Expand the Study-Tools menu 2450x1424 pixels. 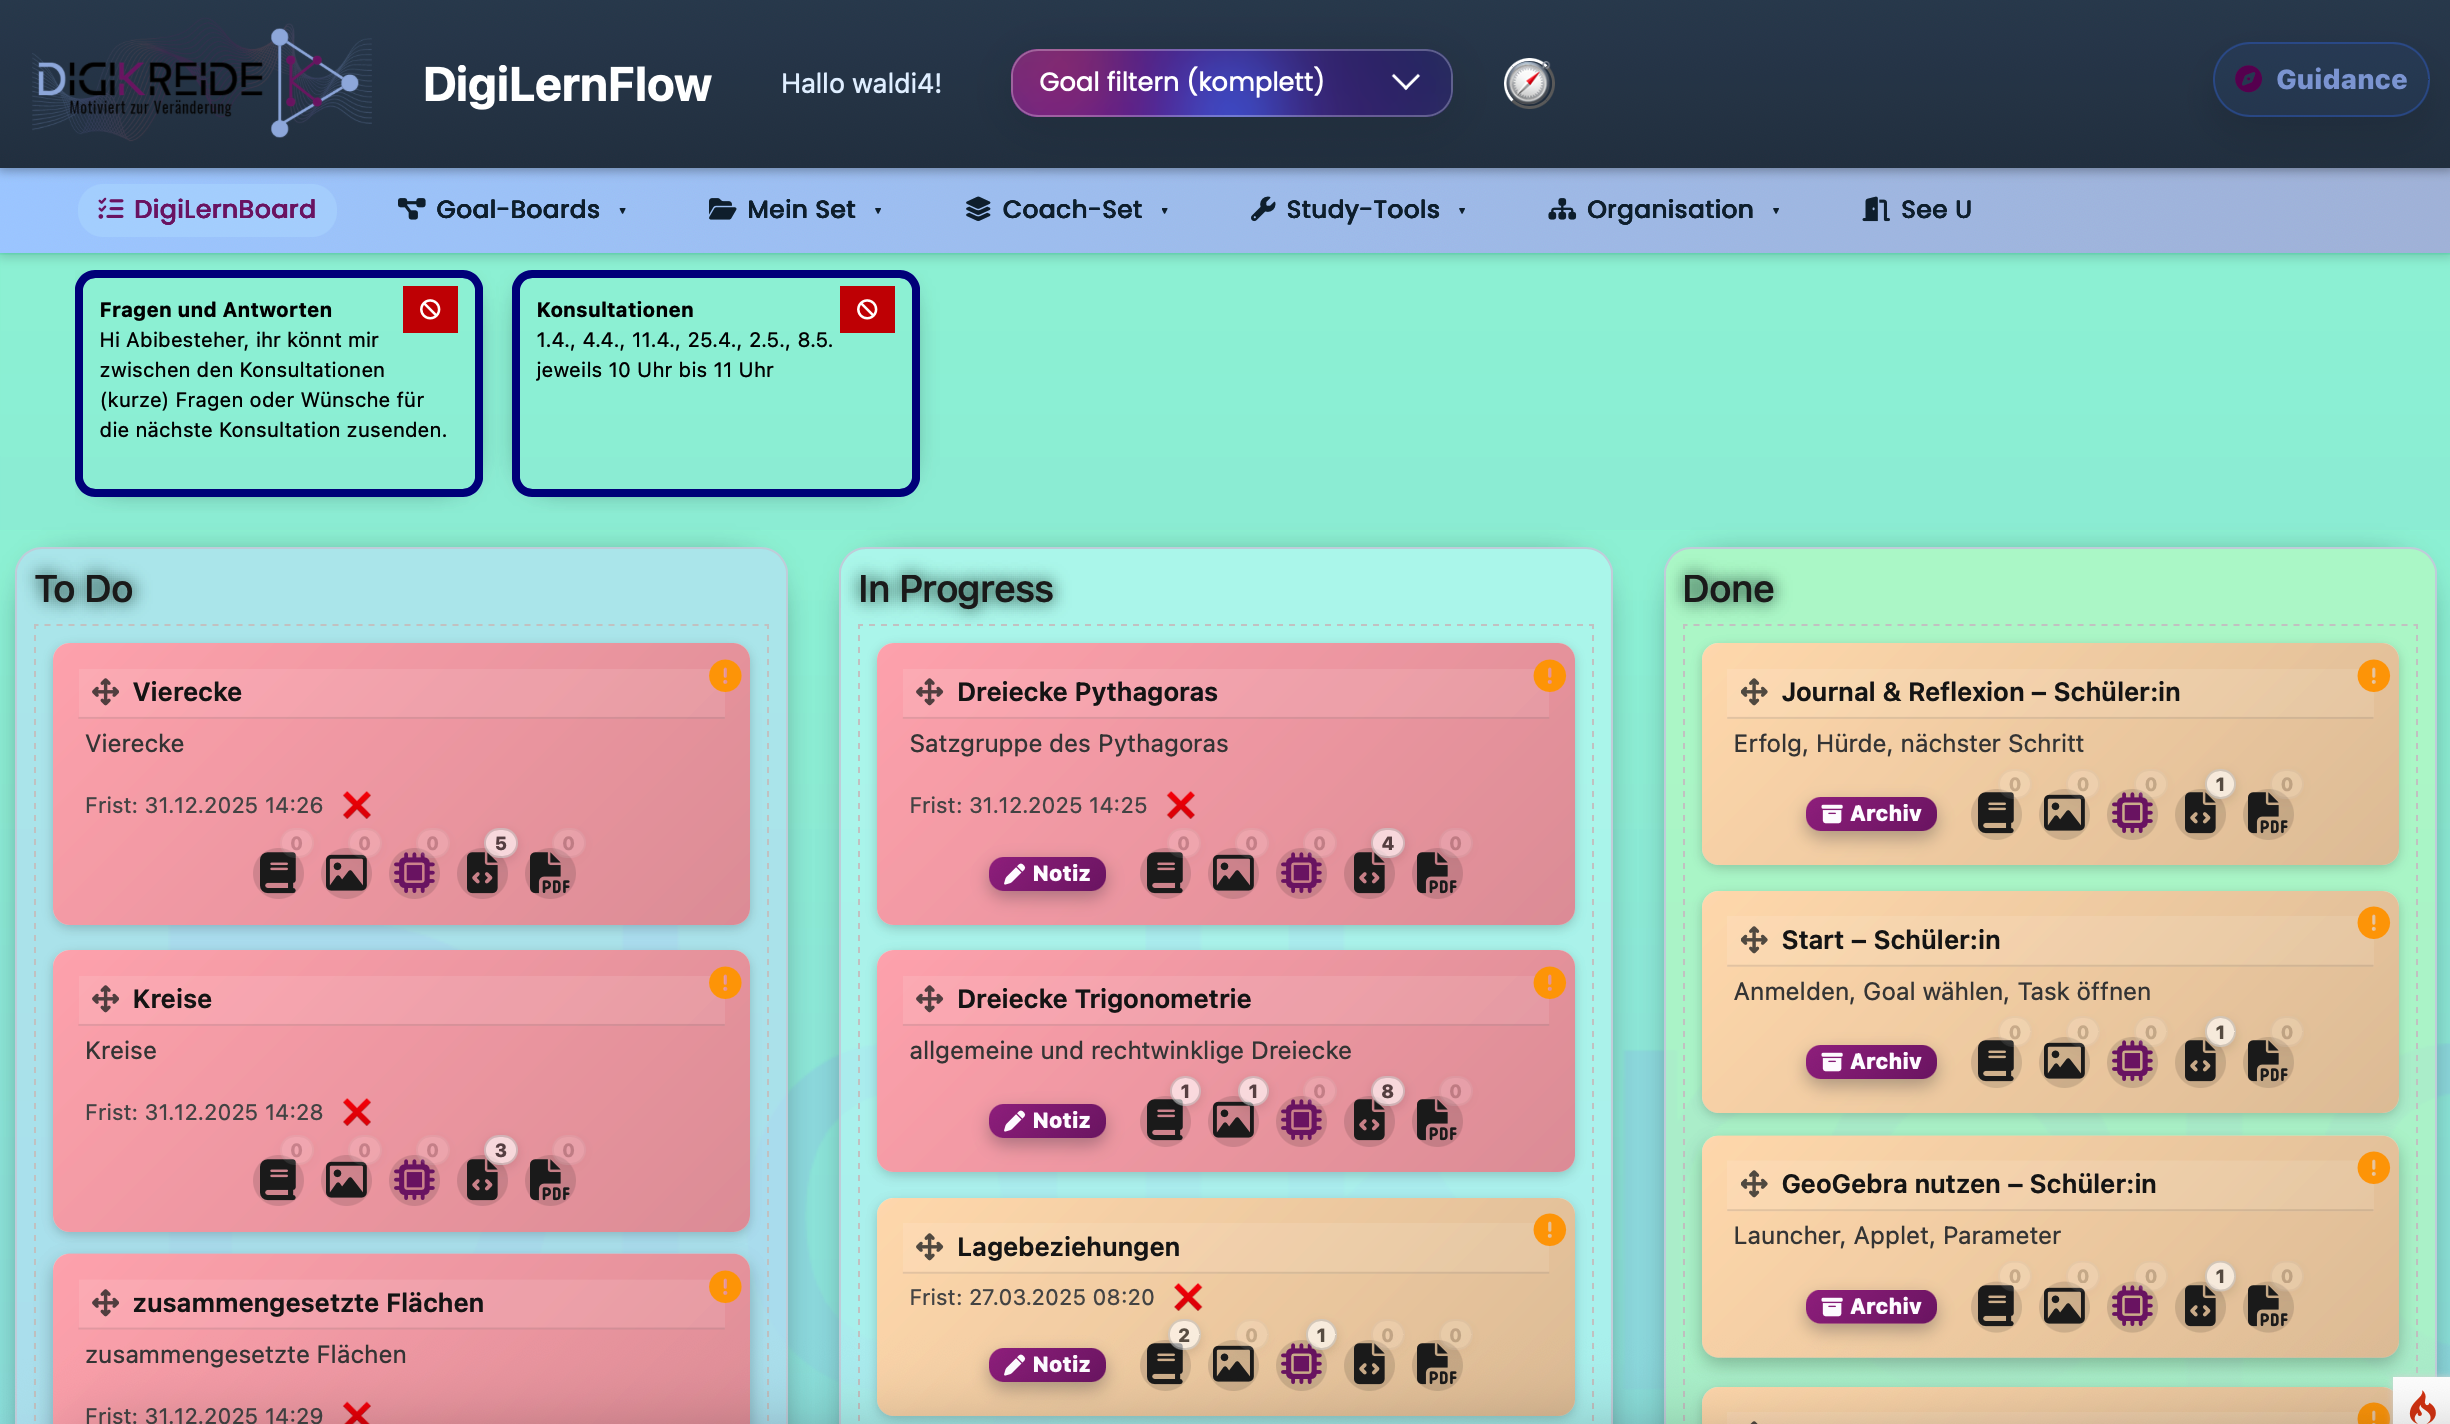1357,209
